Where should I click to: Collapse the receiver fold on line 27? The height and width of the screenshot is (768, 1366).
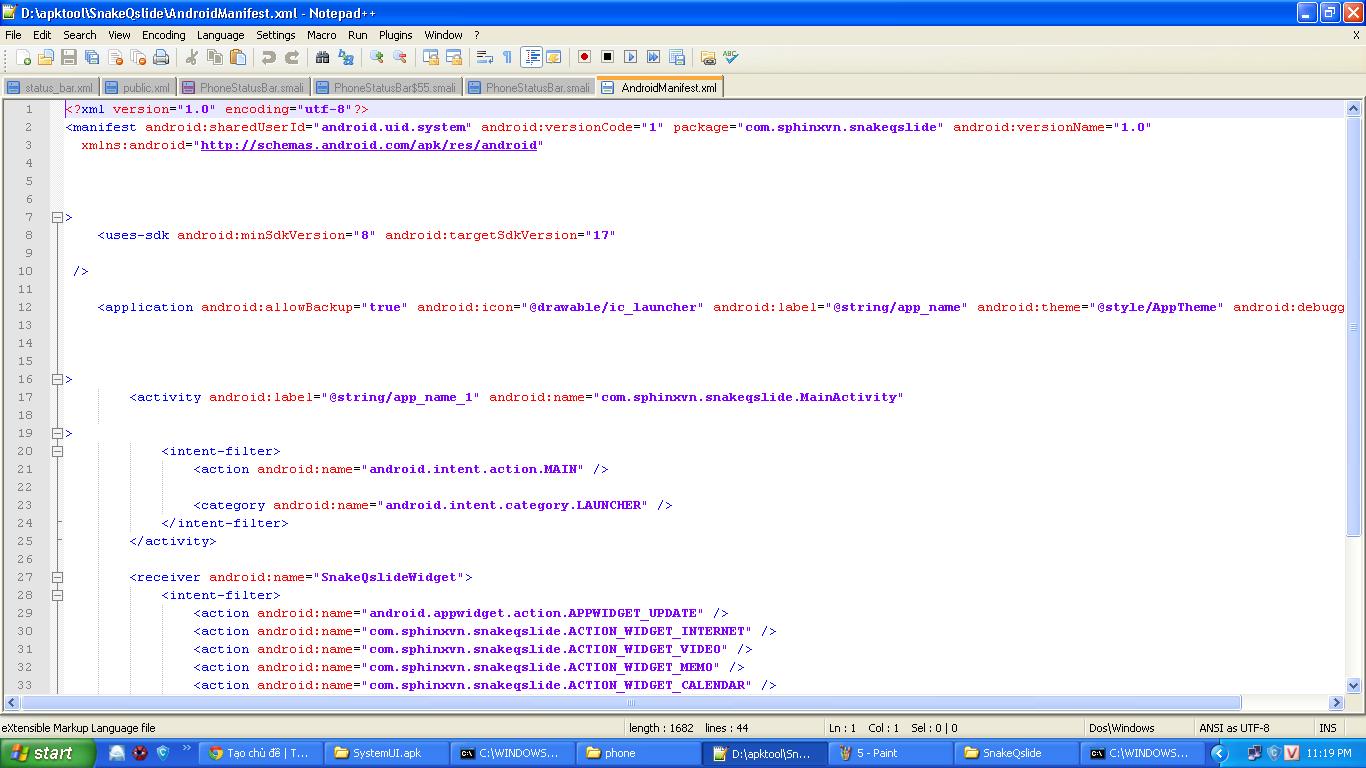[x=57, y=577]
